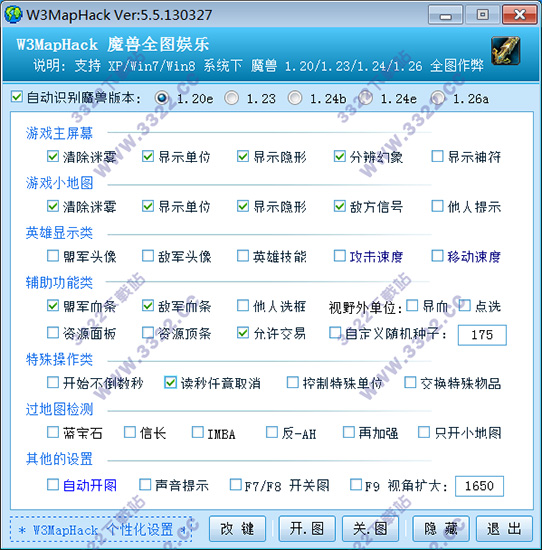Screen dimensions: 542x550
Task: Click the 隐藏 button
Action: (x=441, y=529)
